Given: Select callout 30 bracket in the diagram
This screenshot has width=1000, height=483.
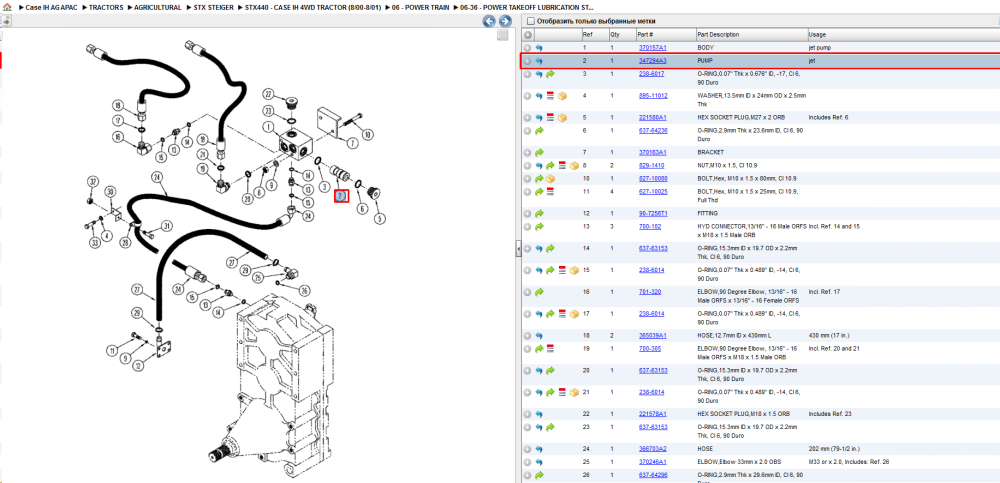Looking at the screenshot, I should point(110,191).
